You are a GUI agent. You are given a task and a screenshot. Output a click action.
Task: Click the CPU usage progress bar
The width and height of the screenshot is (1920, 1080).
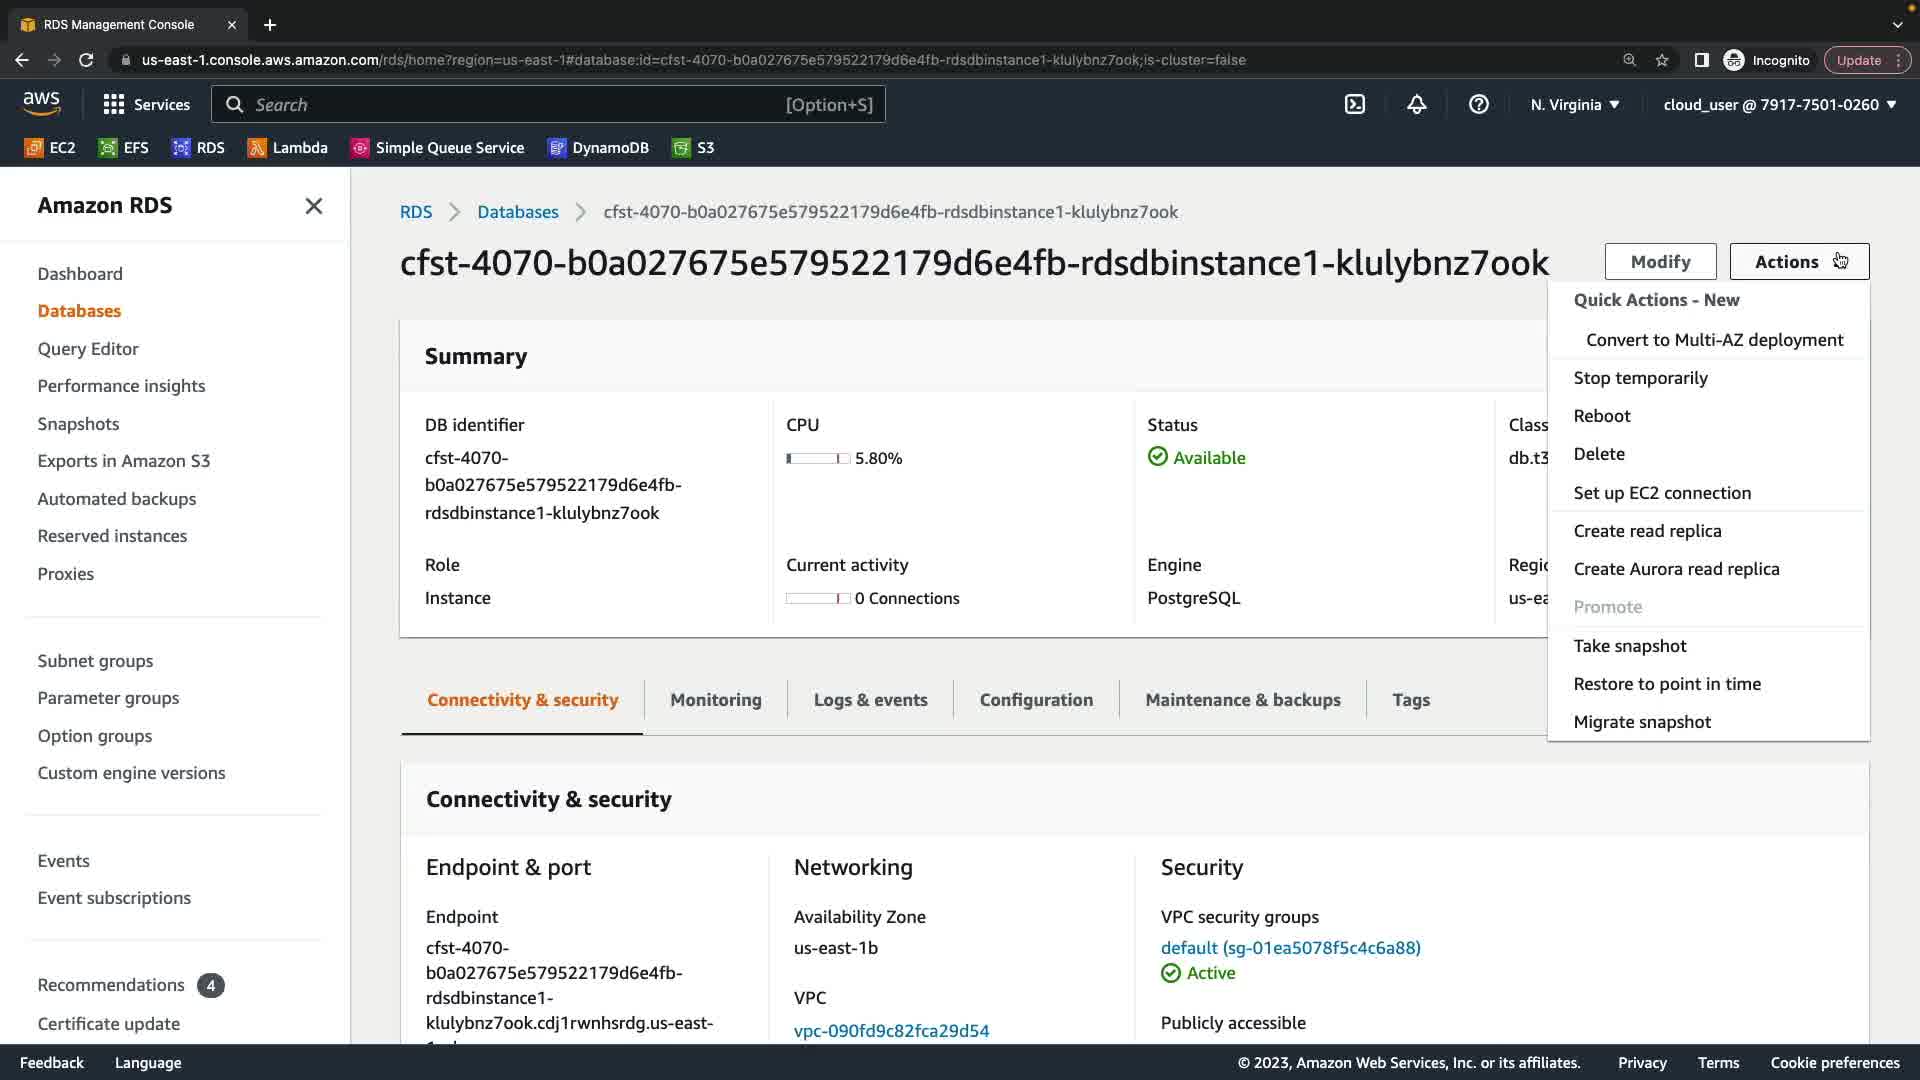pos(818,459)
